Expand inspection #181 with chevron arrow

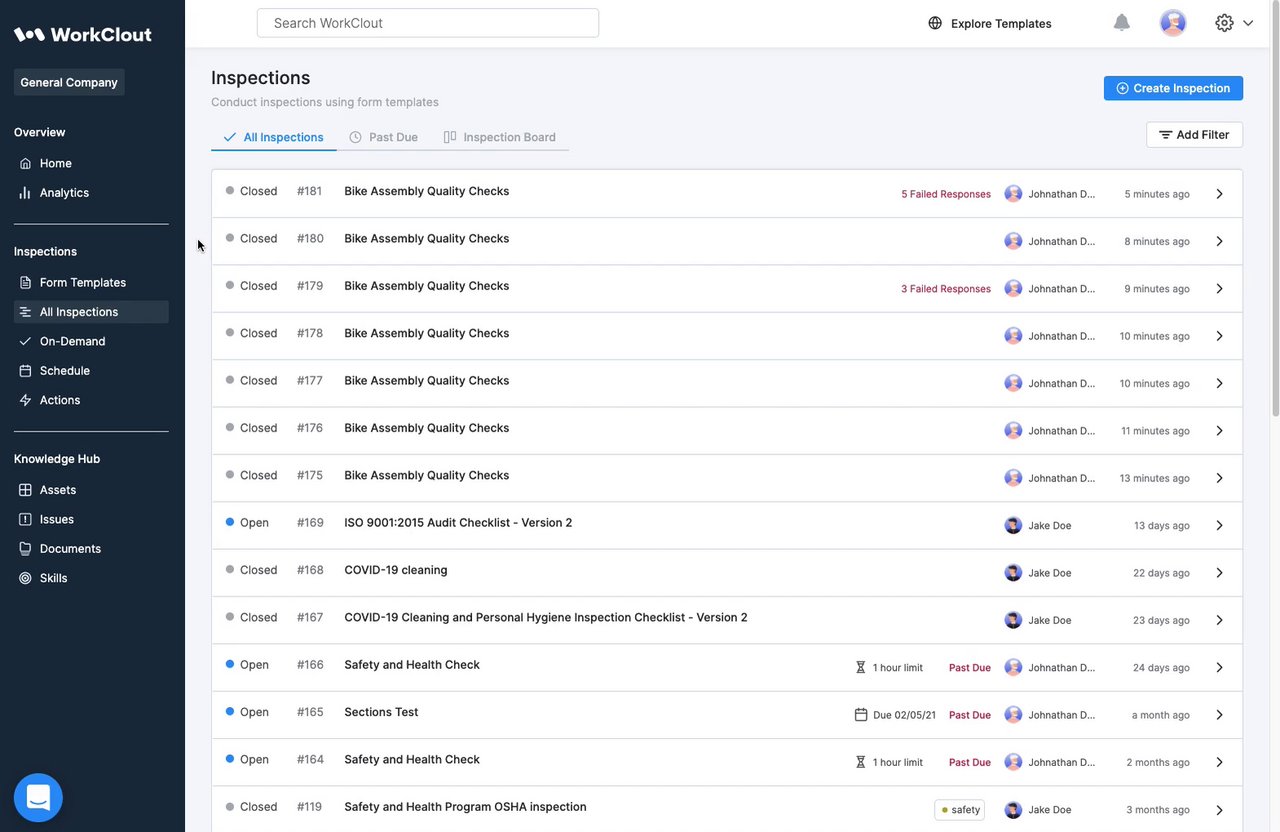(x=1219, y=194)
